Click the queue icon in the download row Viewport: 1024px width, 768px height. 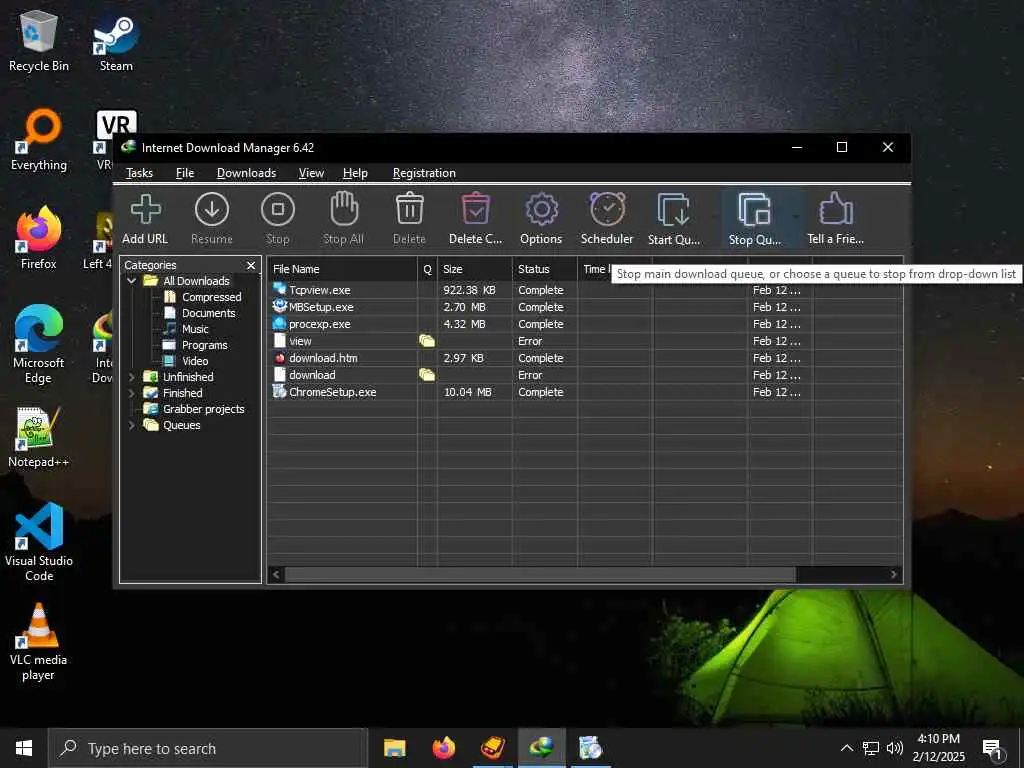[427, 375]
